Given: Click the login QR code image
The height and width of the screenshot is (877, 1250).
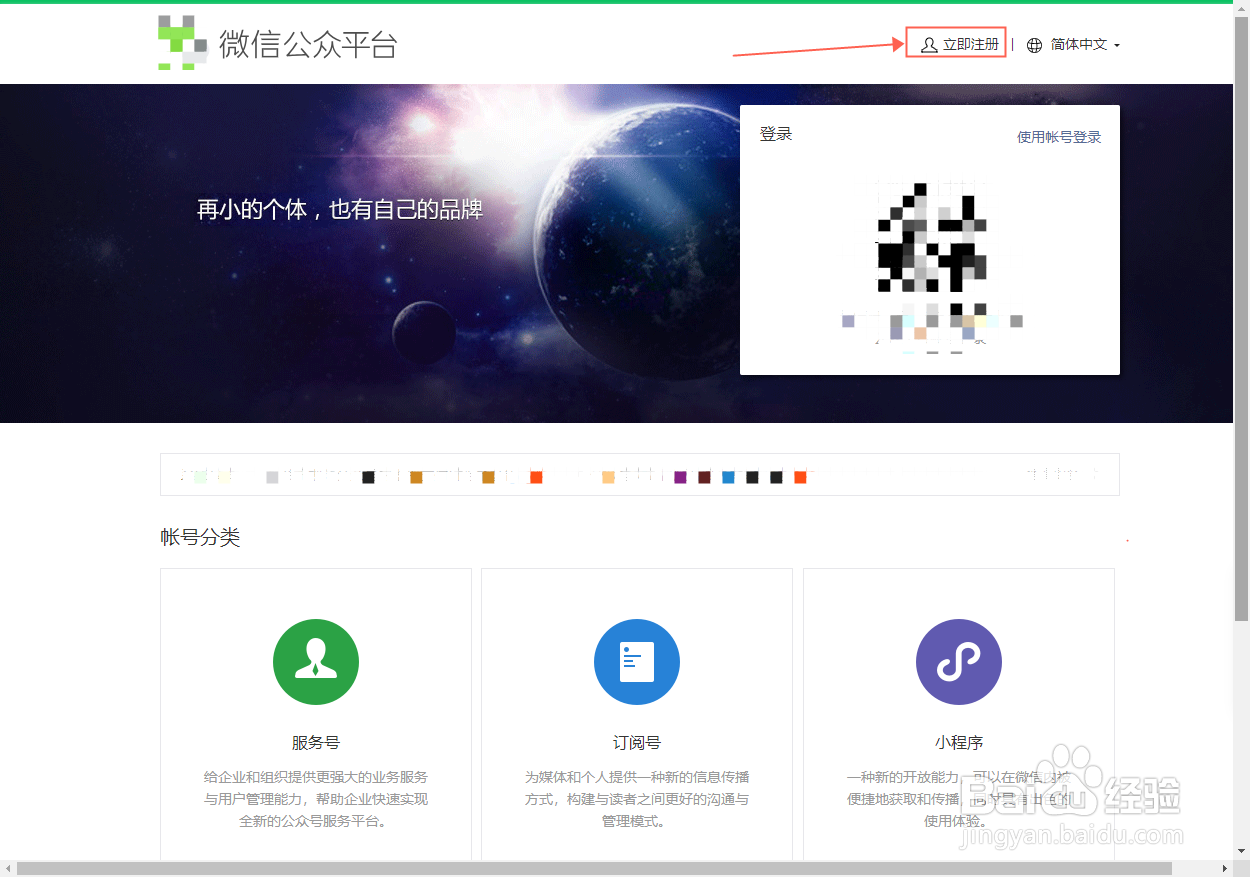Looking at the screenshot, I should coord(931,238).
